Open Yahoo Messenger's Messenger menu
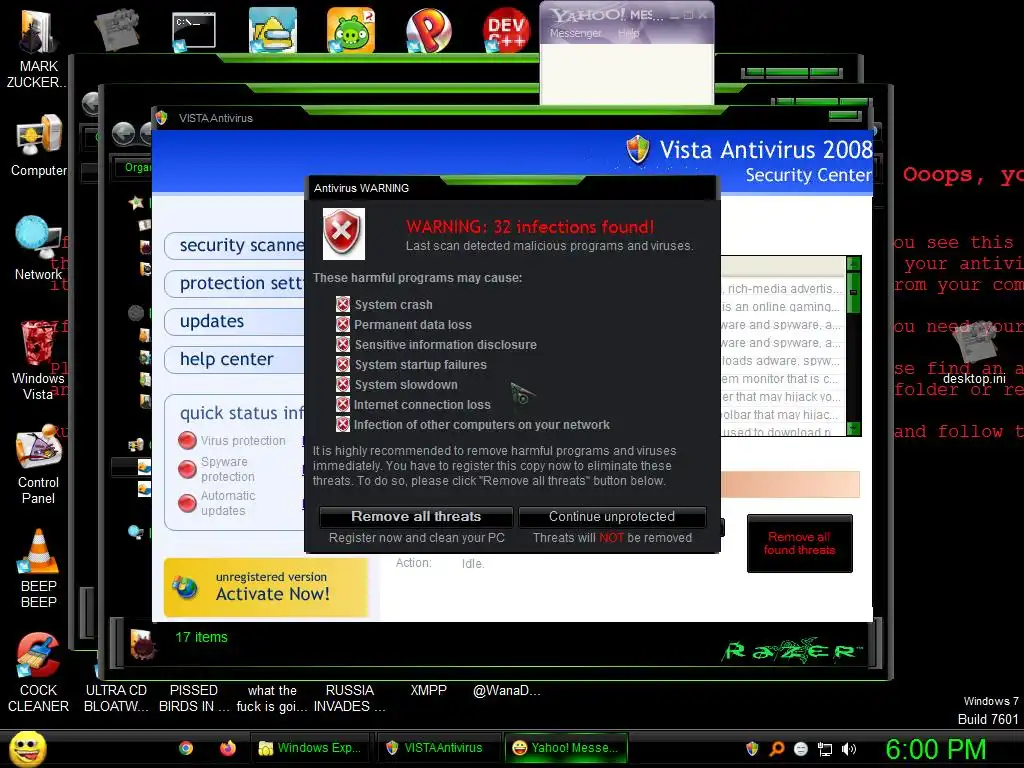 pyautogui.click(x=575, y=33)
